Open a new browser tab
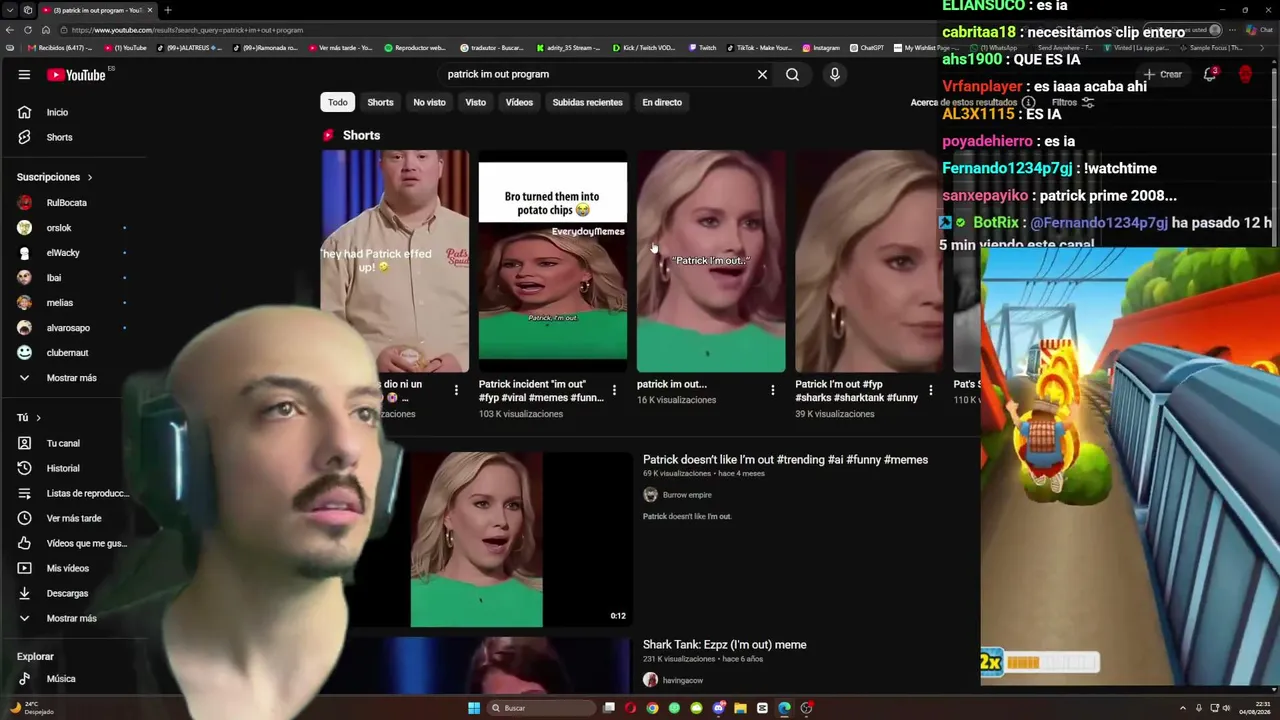 coord(167,10)
